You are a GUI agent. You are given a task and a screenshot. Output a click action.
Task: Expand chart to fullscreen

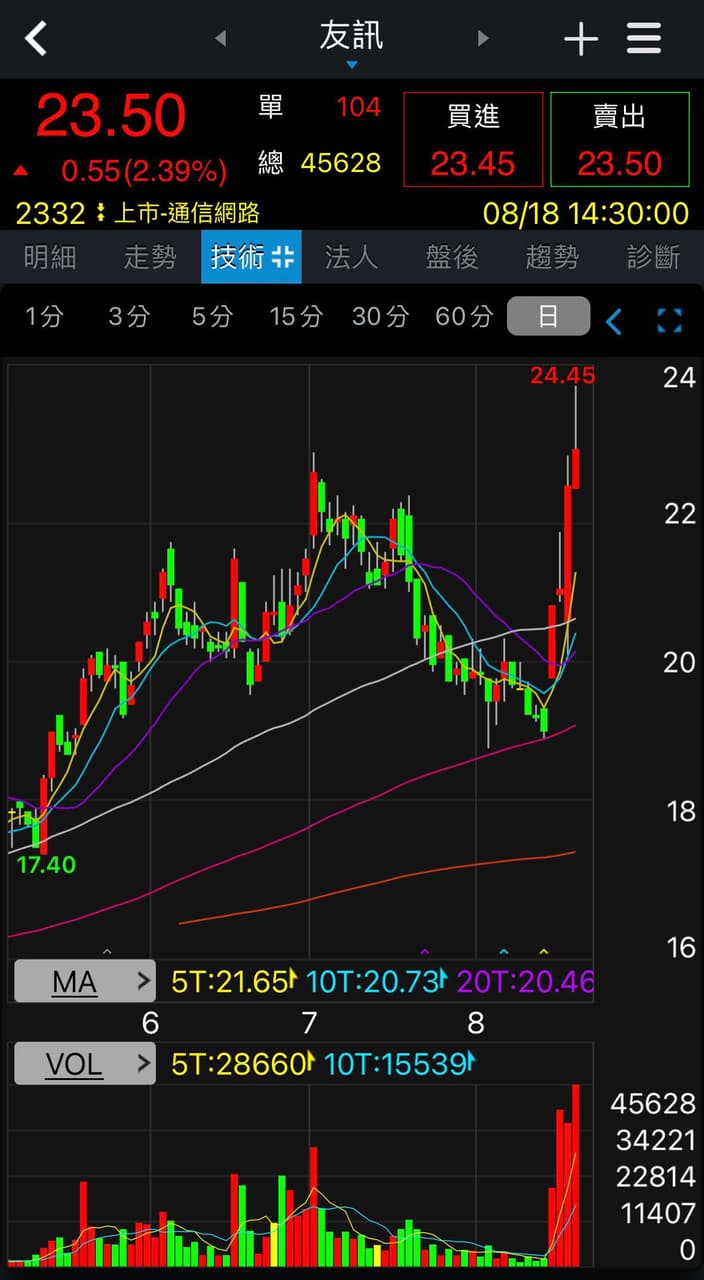669,321
